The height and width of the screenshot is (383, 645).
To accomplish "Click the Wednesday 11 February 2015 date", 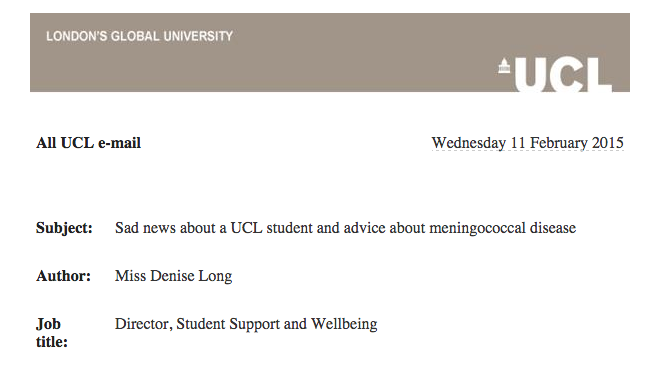I will click(x=527, y=143).
